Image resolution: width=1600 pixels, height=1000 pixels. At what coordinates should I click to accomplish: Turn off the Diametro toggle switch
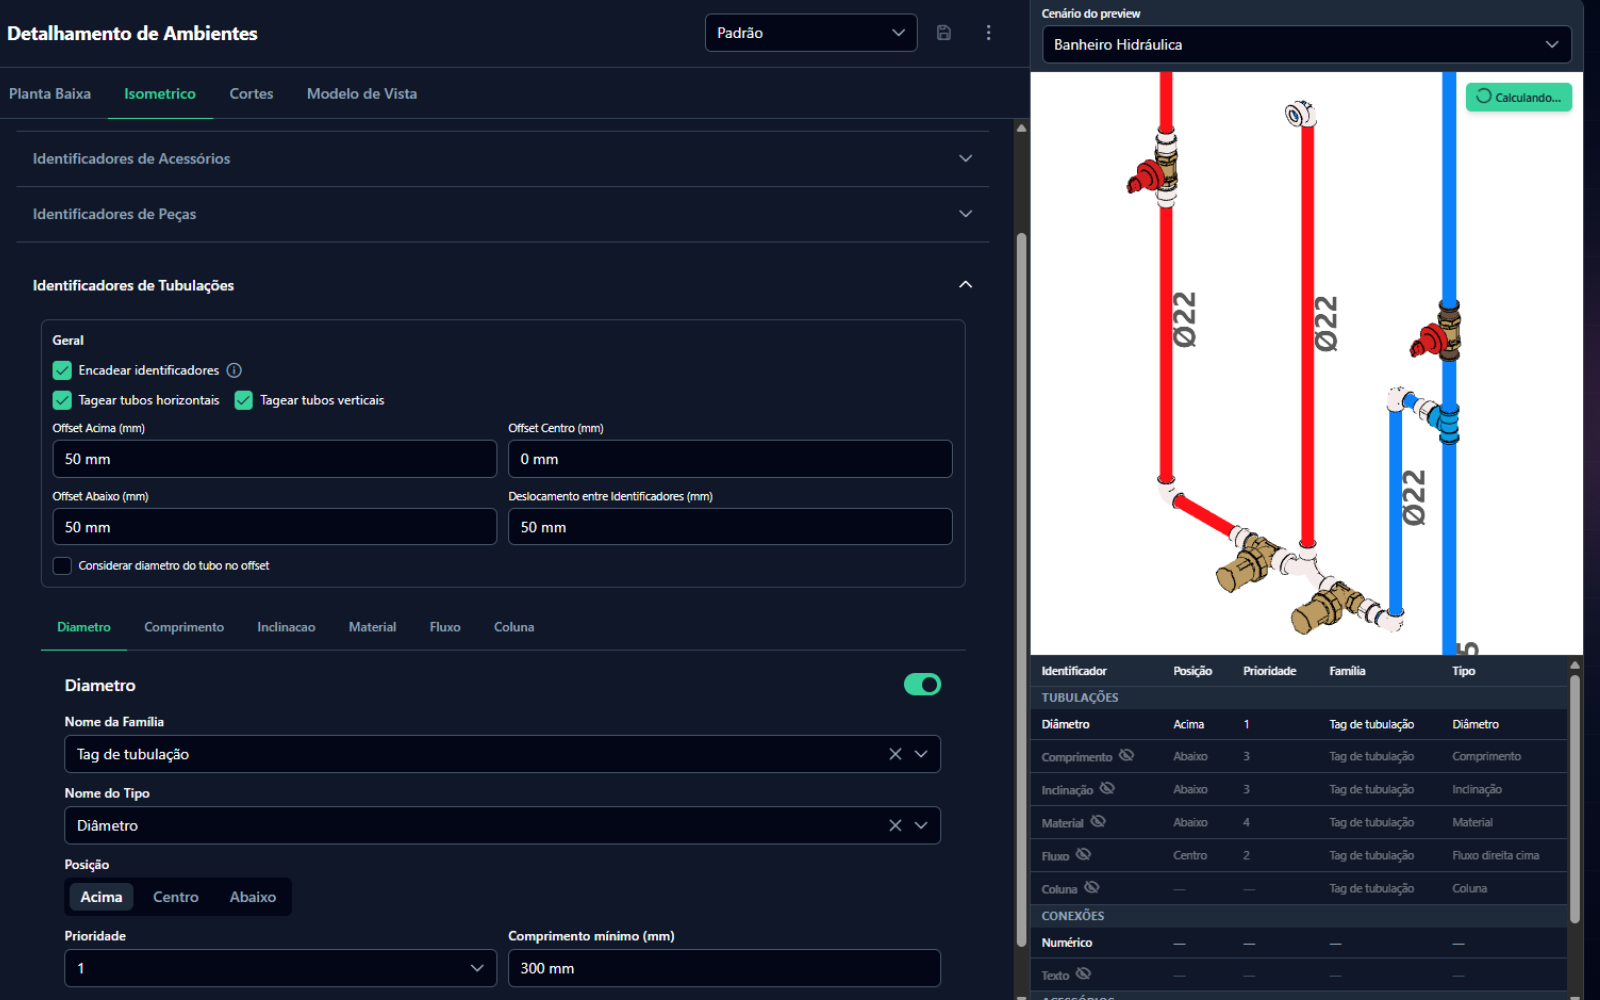coord(922,684)
